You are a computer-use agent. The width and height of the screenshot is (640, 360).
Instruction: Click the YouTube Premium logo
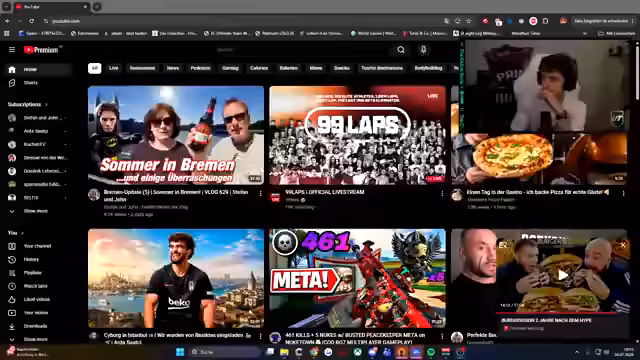[x=41, y=50]
